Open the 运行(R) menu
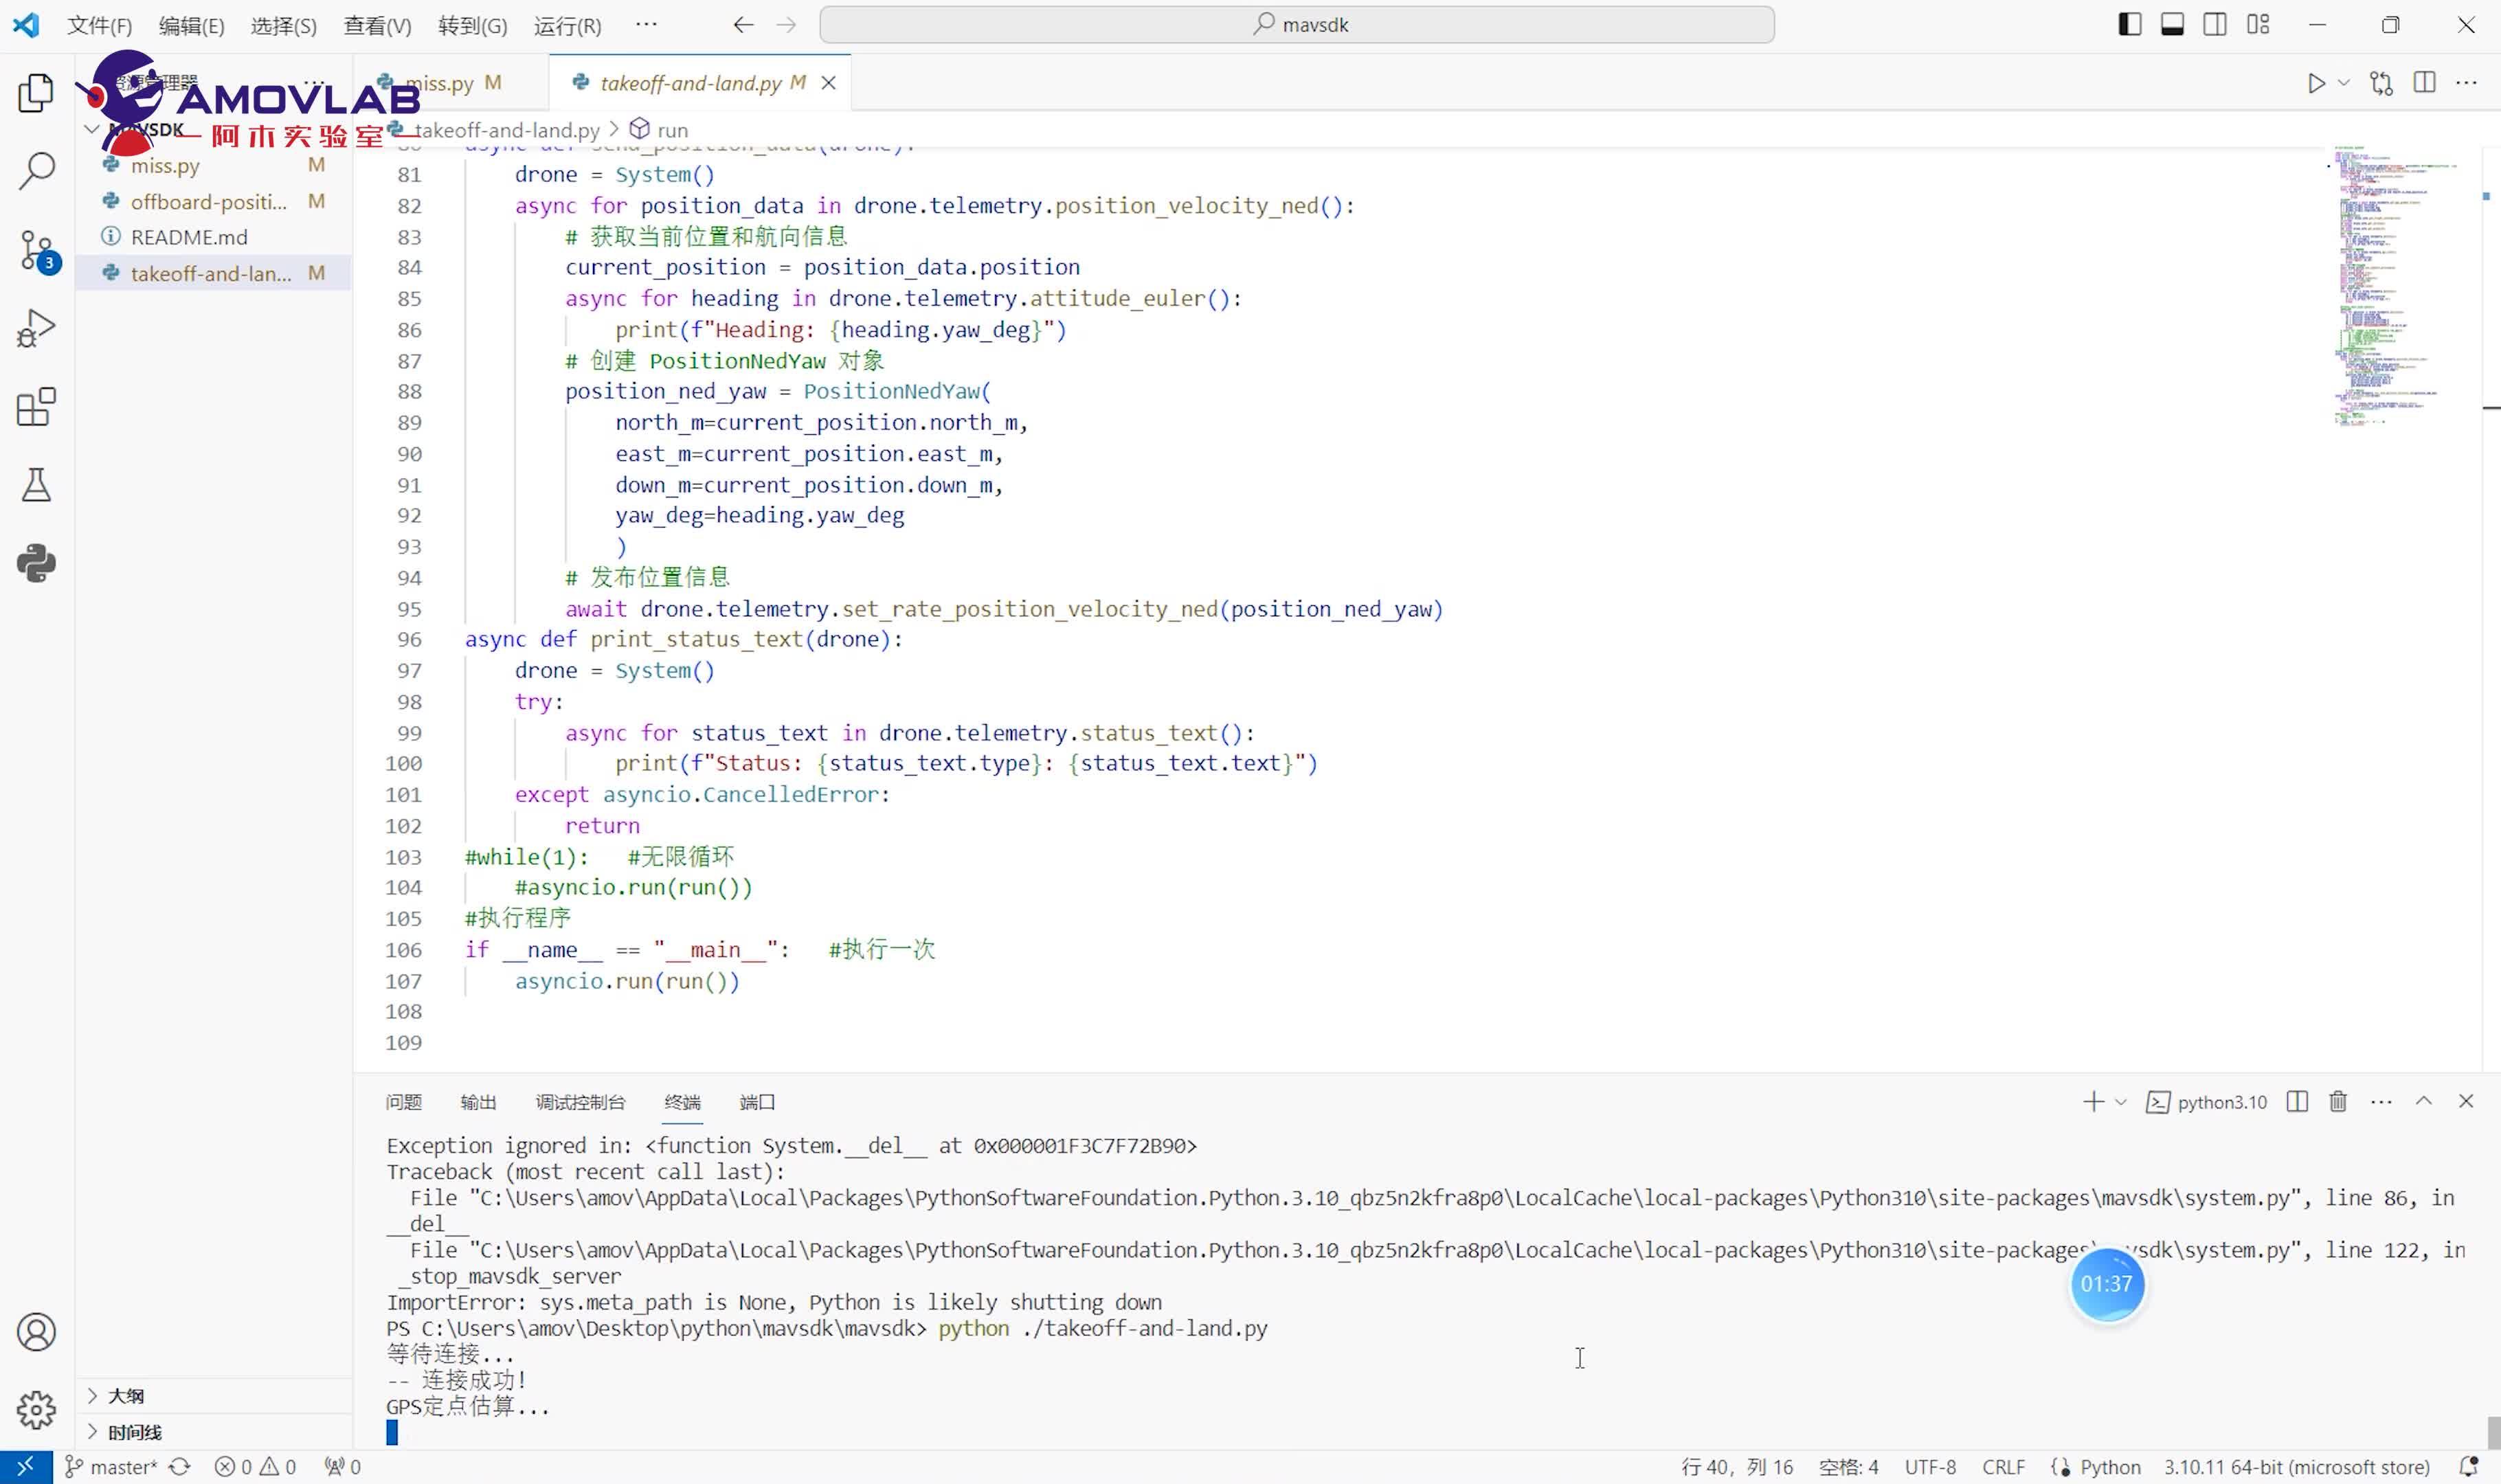 click(x=567, y=26)
